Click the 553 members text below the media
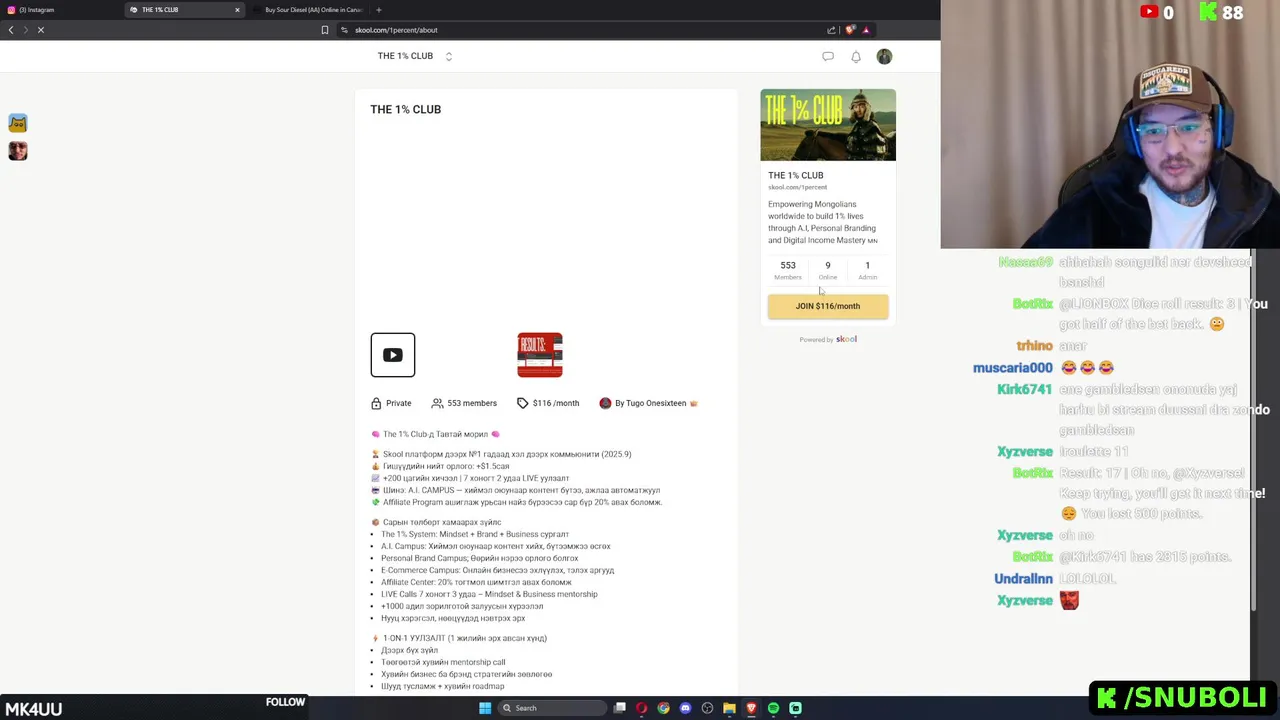Screen dimensions: 1280x720 point(472,403)
